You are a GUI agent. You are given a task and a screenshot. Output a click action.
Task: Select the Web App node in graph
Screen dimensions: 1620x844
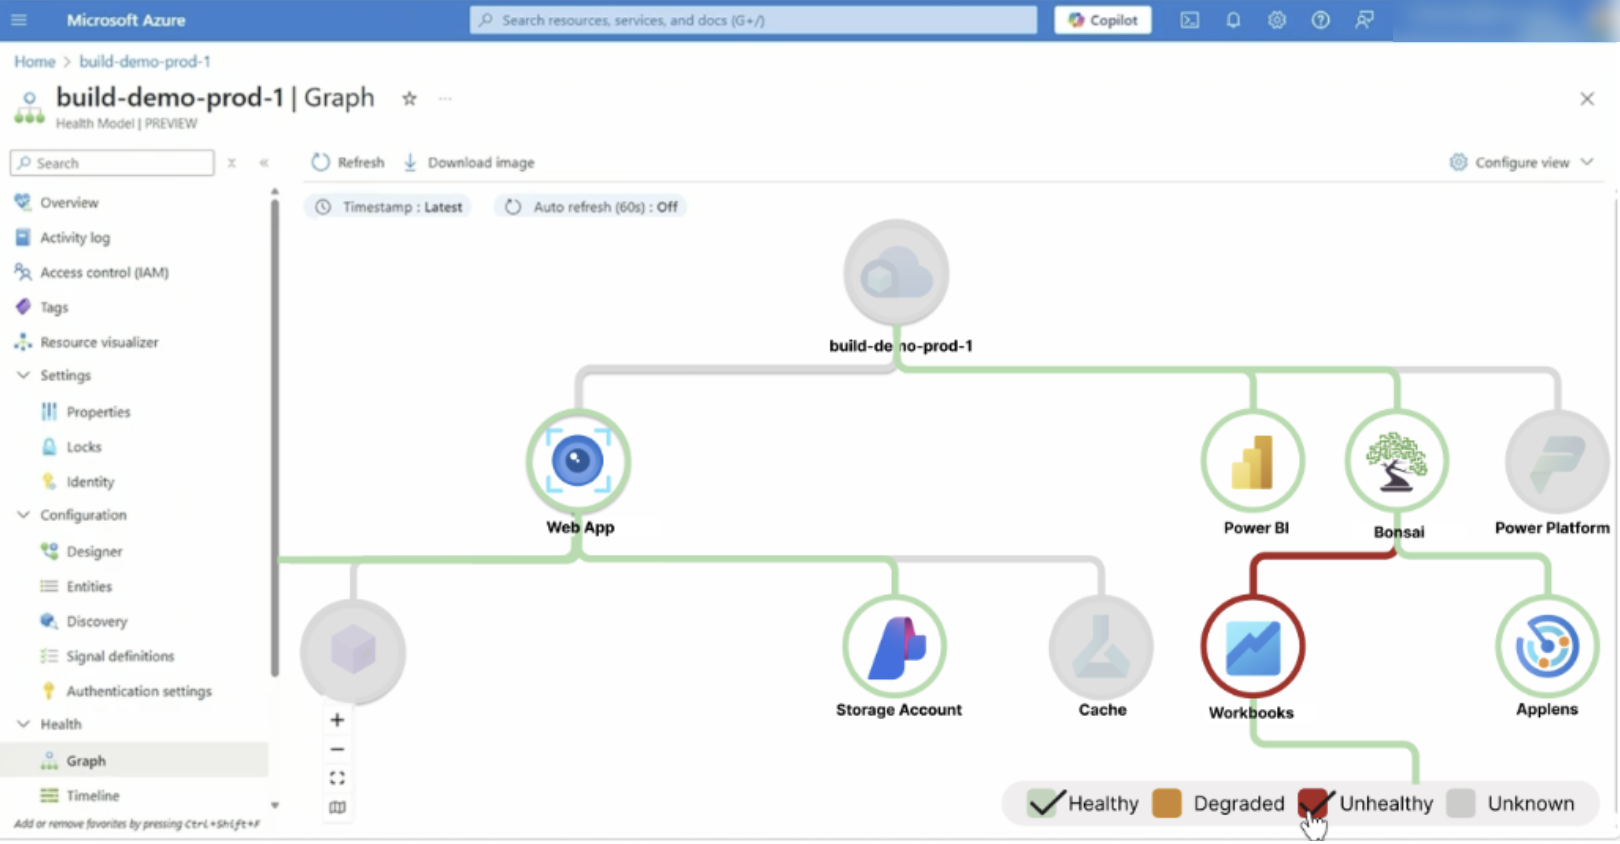click(x=578, y=461)
